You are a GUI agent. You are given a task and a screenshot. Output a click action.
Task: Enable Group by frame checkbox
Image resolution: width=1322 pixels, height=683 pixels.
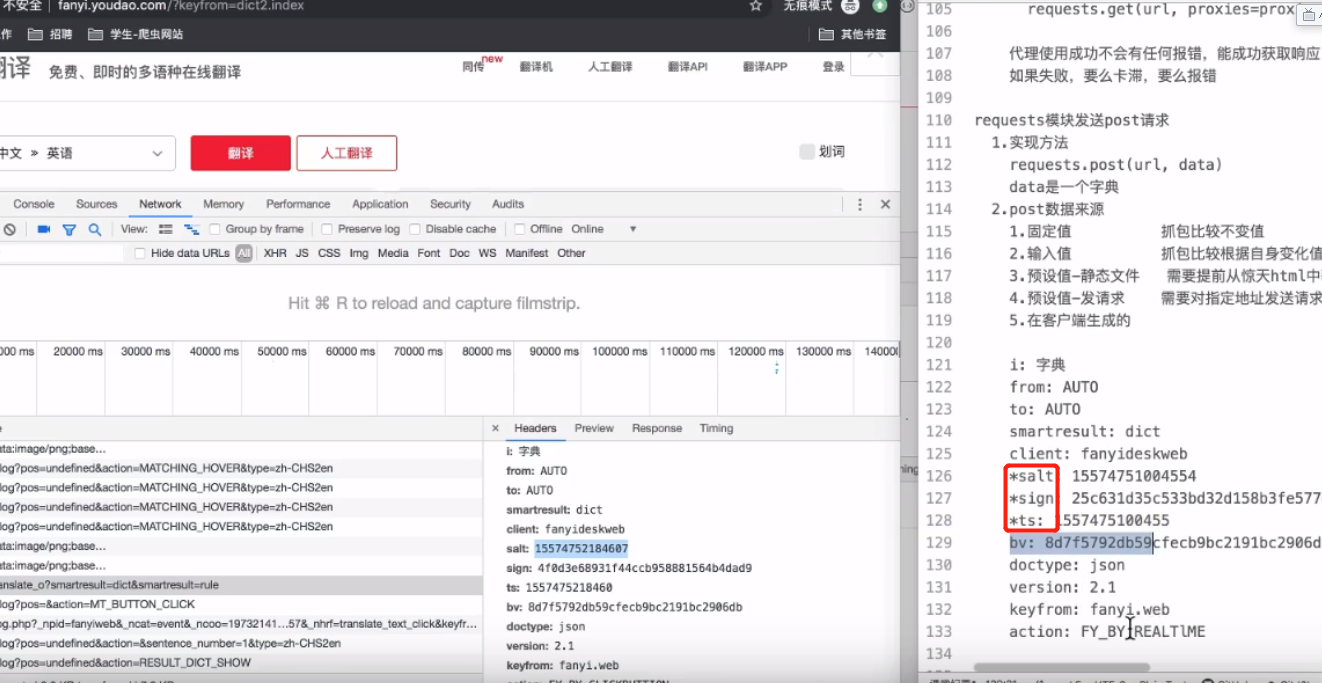click(215, 229)
